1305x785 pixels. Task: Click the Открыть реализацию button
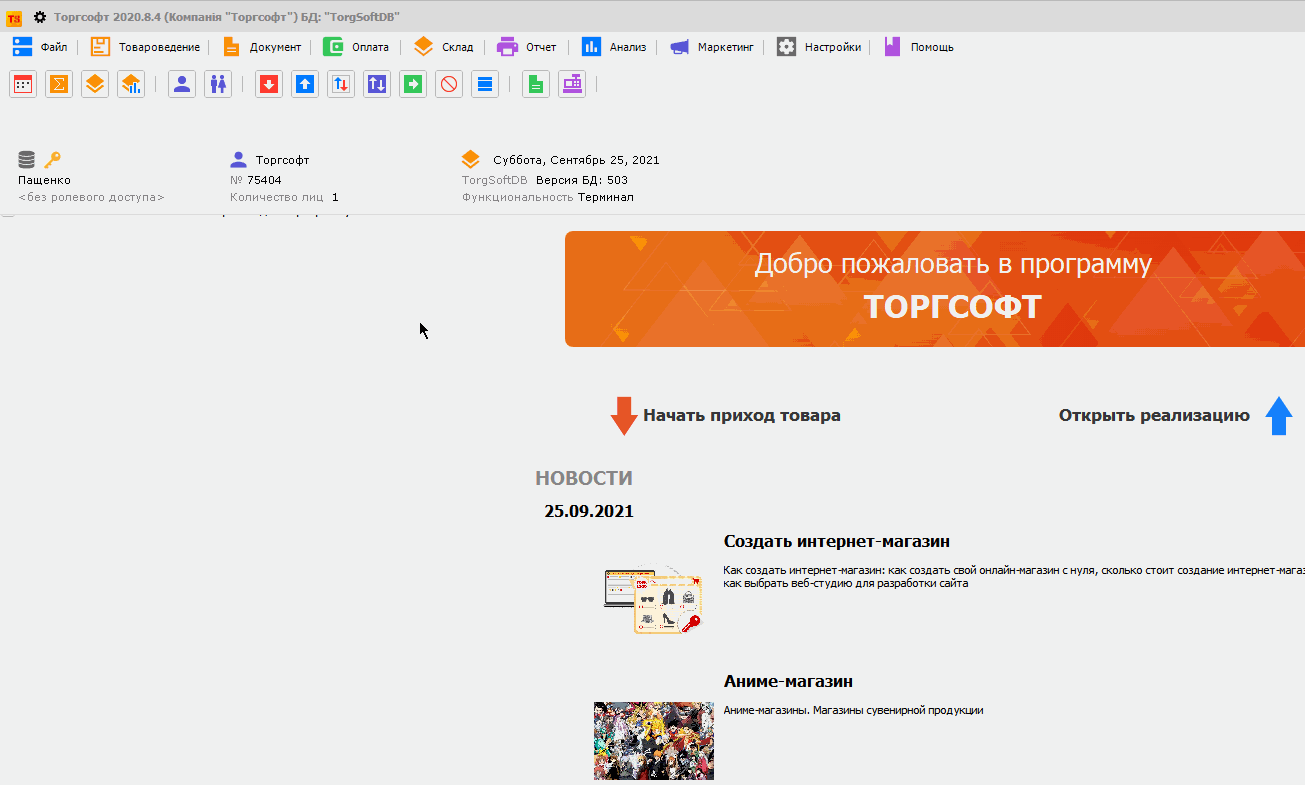tap(1155, 415)
